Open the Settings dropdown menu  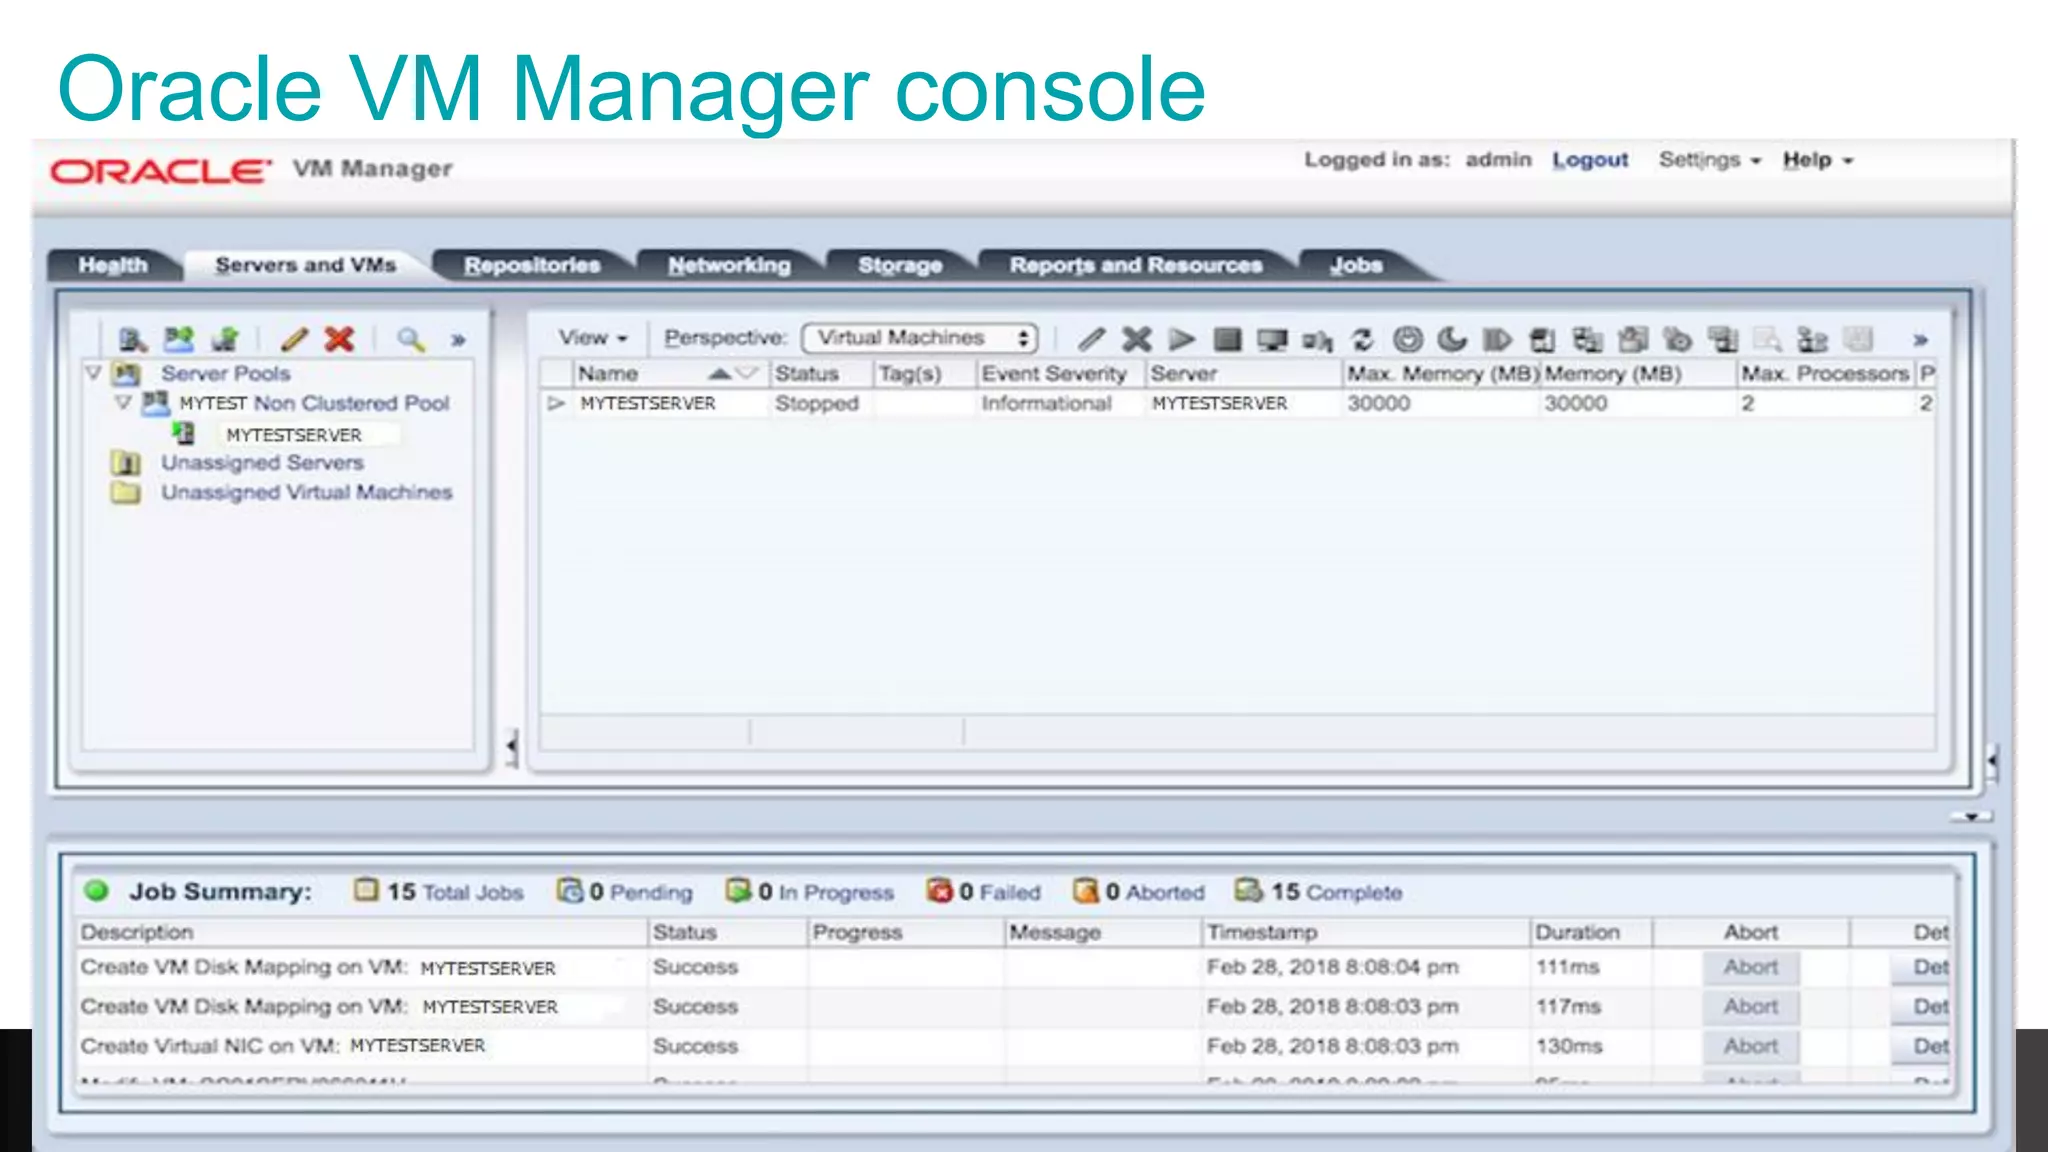(1710, 160)
